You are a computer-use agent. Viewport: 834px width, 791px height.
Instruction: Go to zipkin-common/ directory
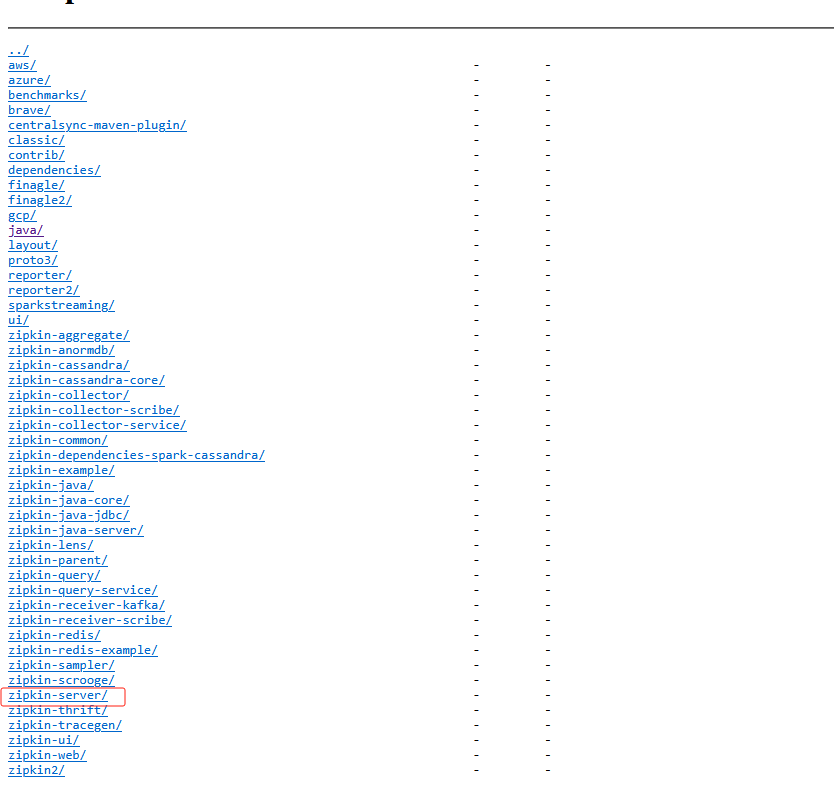click(58, 440)
